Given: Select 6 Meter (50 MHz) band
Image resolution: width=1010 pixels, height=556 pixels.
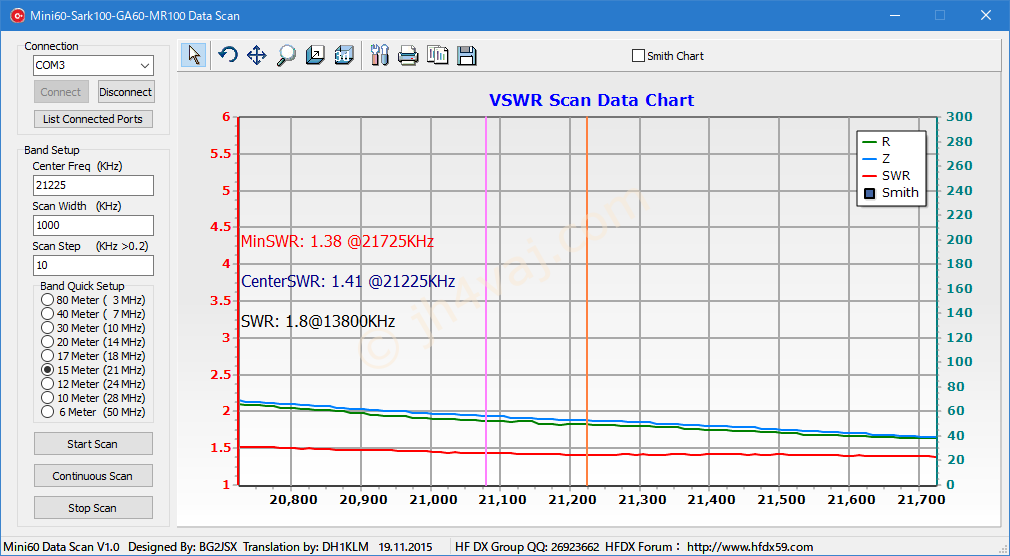Looking at the screenshot, I should (93, 412).
